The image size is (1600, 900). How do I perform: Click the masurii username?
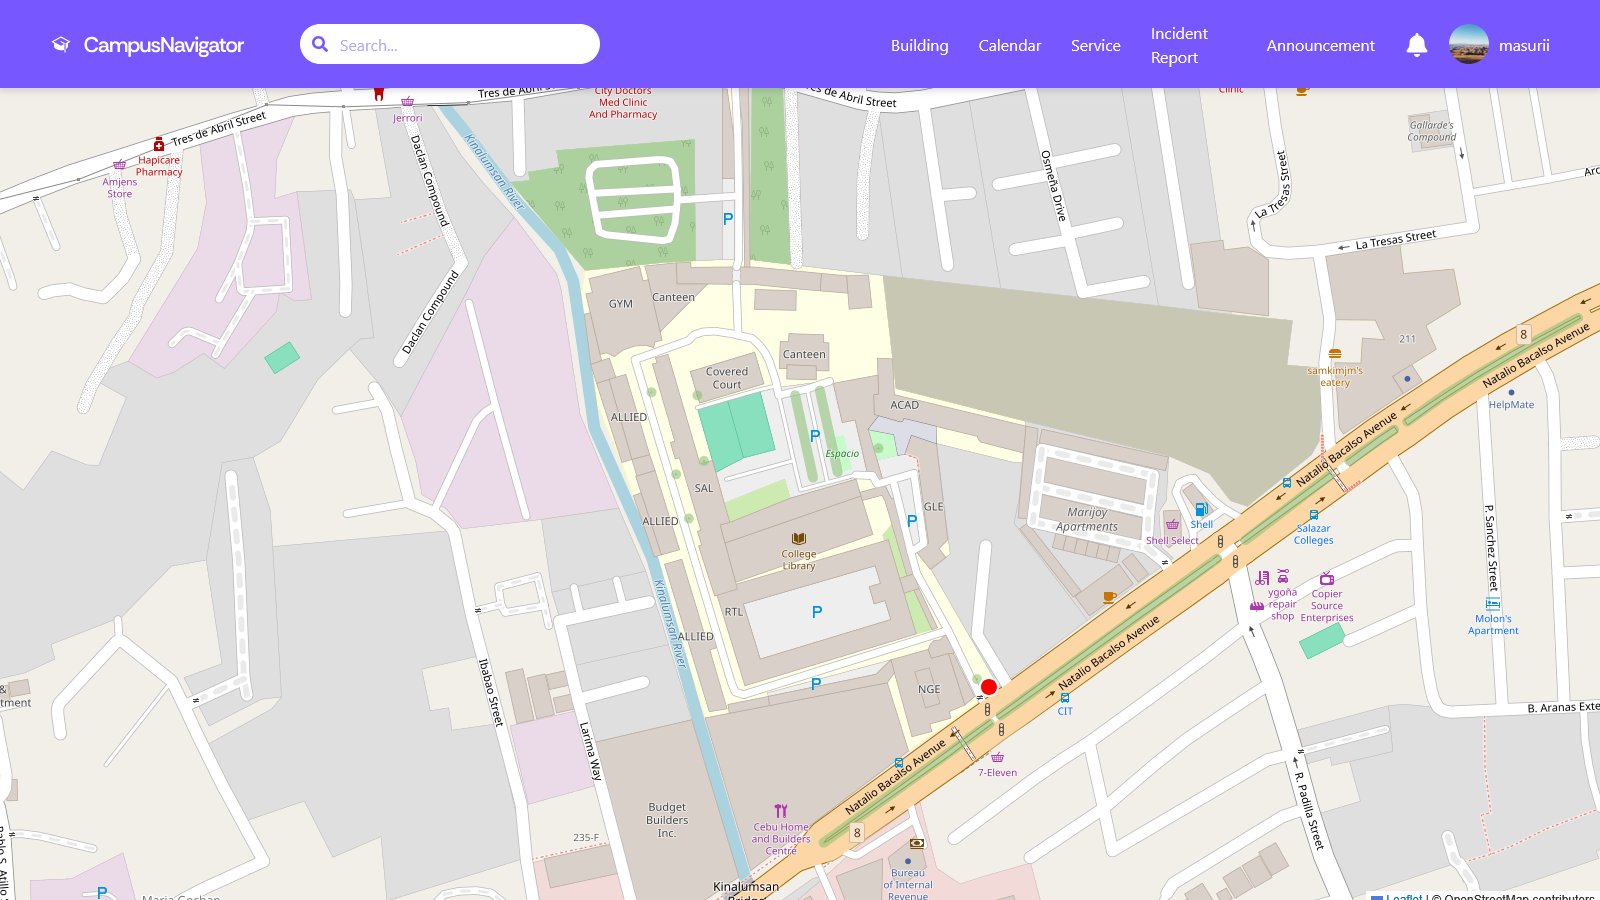coord(1524,45)
